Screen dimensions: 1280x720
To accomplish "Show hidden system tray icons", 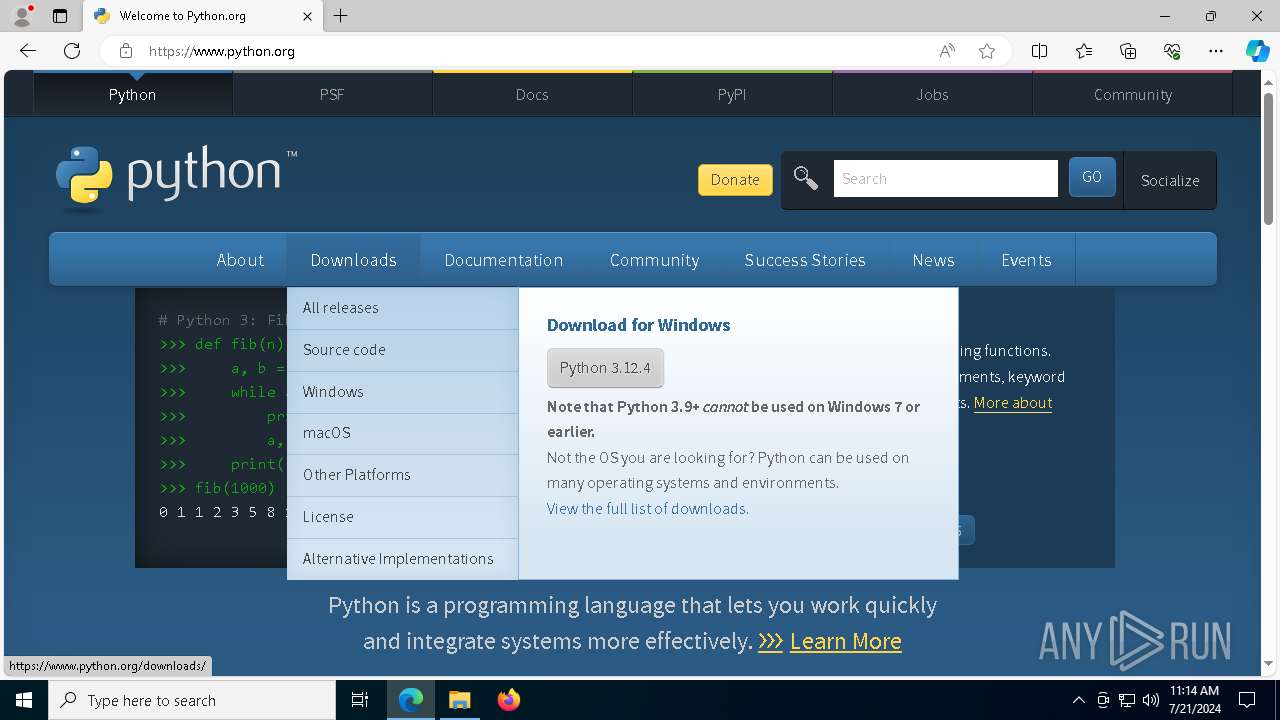I will coord(1078,700).
